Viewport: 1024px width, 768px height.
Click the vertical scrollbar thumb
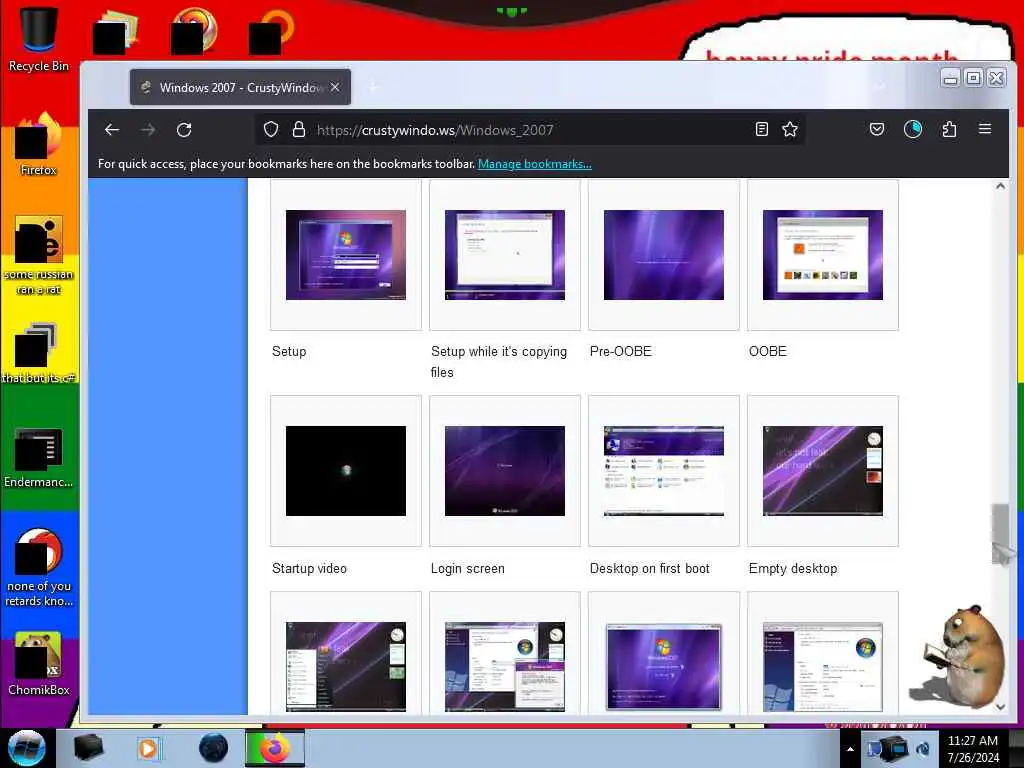pyautogui.click(x=1000, y=534)
